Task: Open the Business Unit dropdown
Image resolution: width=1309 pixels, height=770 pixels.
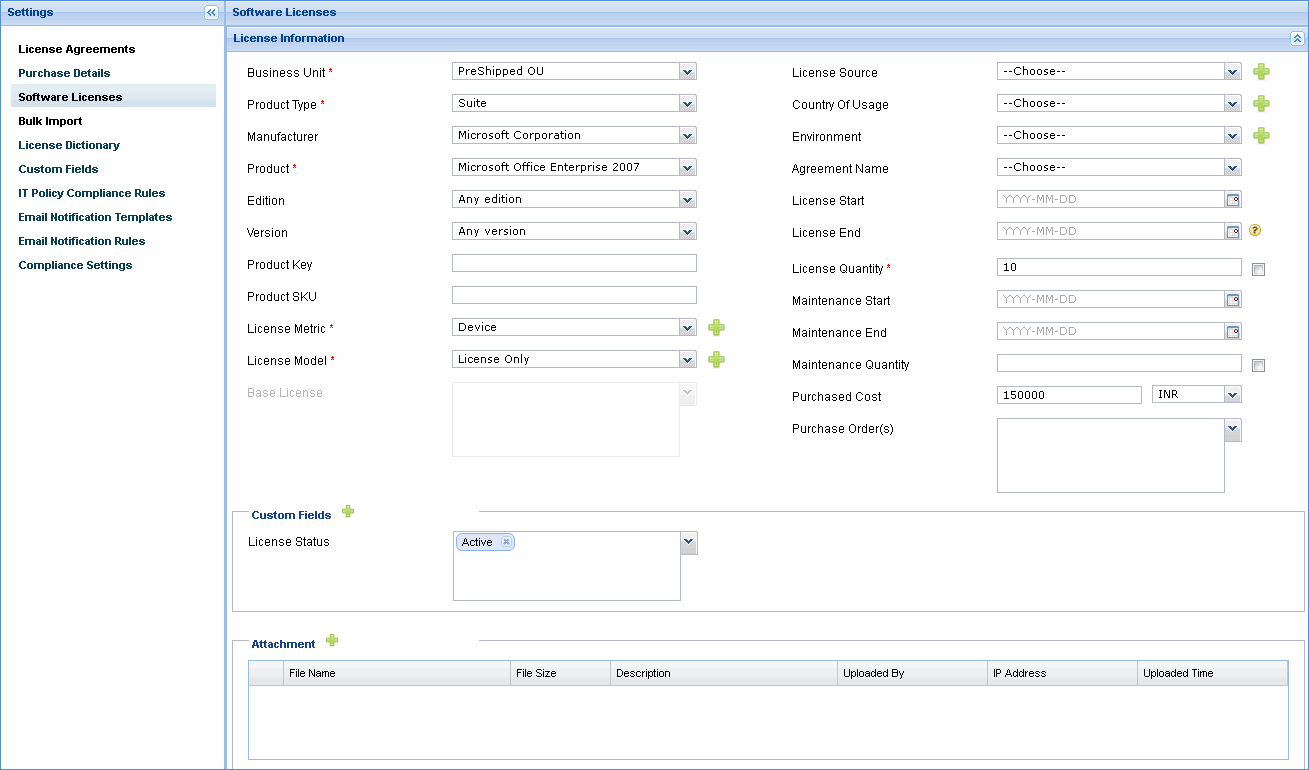Action: tap(687, 72)
